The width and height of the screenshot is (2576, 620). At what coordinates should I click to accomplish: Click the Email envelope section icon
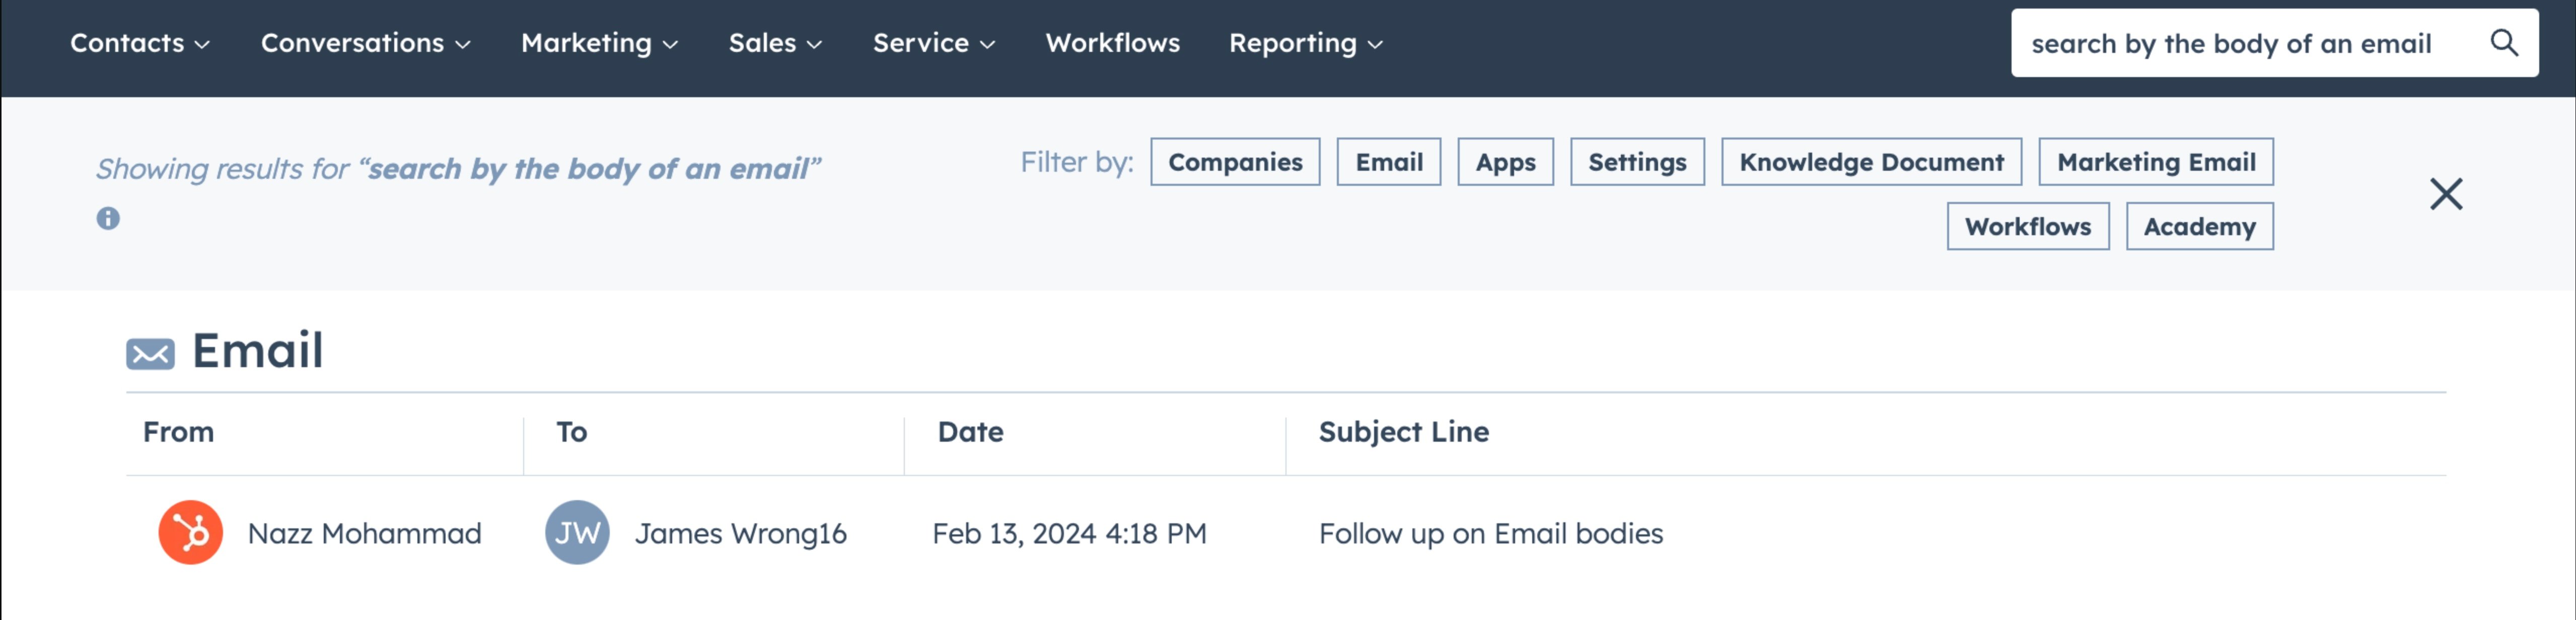pos(150,353)
